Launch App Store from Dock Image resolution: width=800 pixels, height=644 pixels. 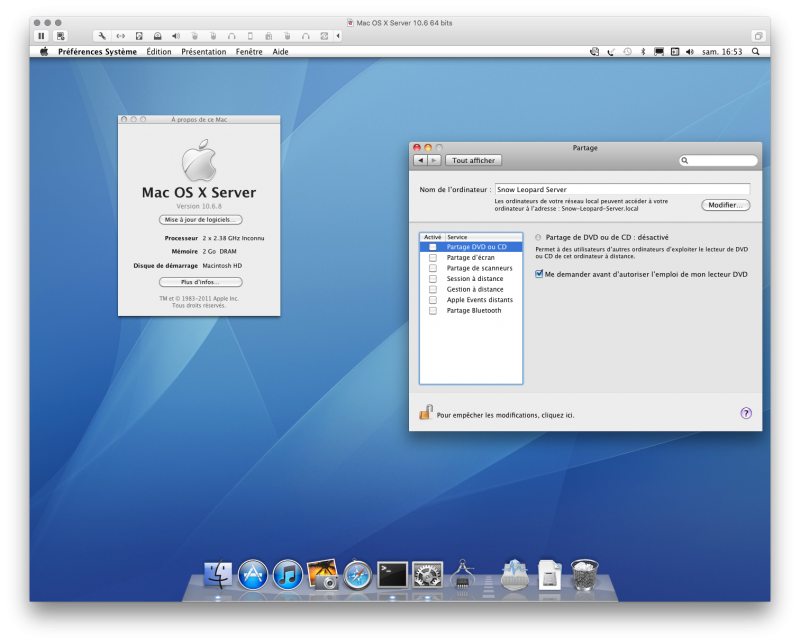point(253,575)
